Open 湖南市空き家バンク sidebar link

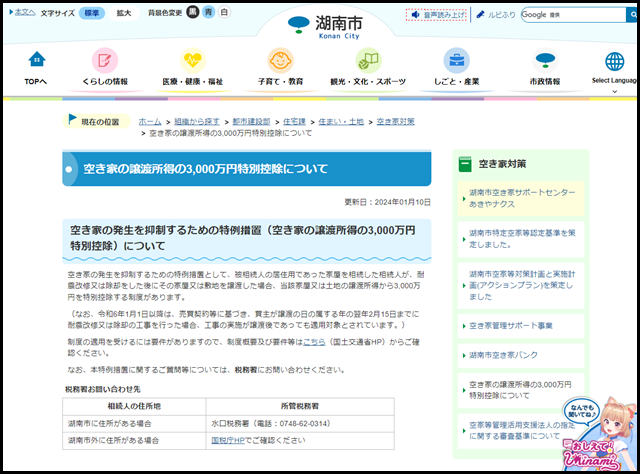coord(521,355)
